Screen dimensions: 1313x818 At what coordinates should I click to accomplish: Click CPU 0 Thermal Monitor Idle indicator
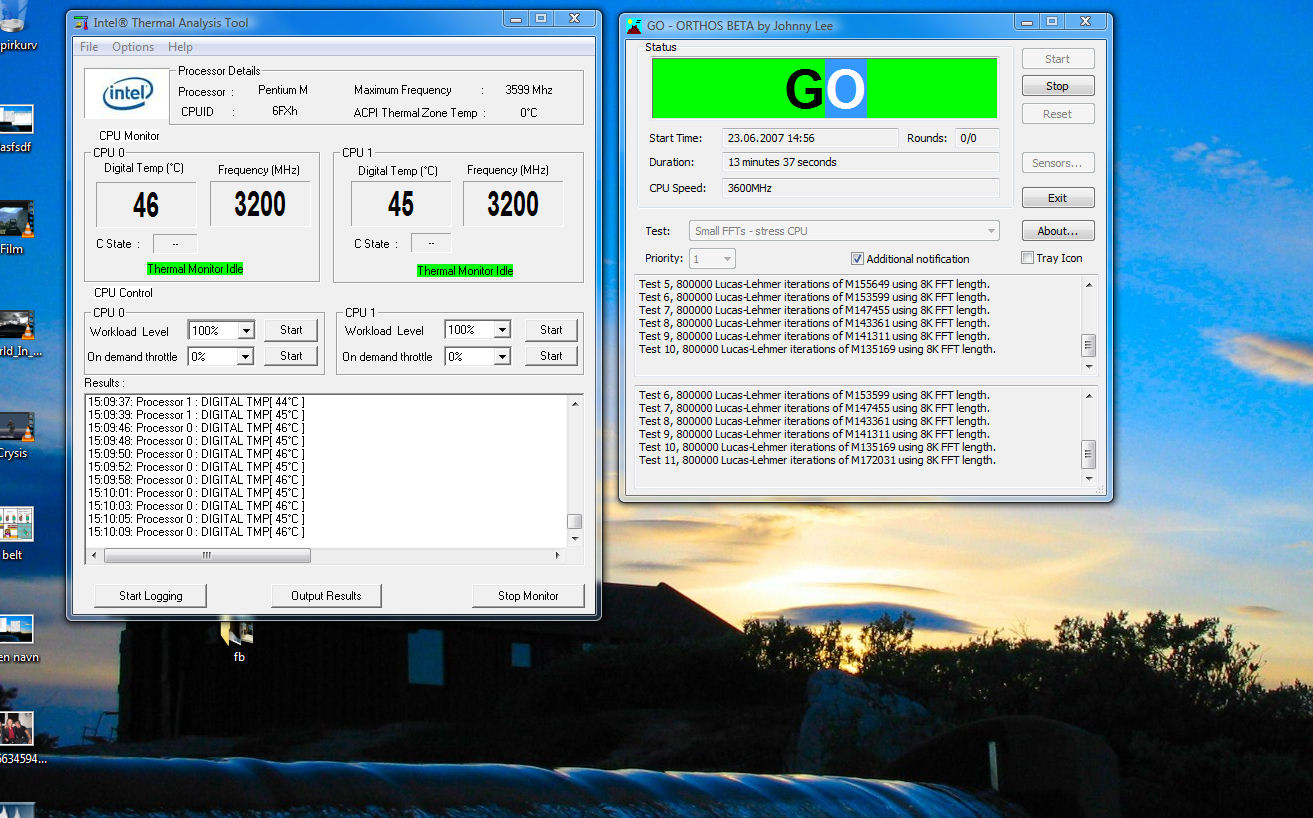(x=195, y=269)
